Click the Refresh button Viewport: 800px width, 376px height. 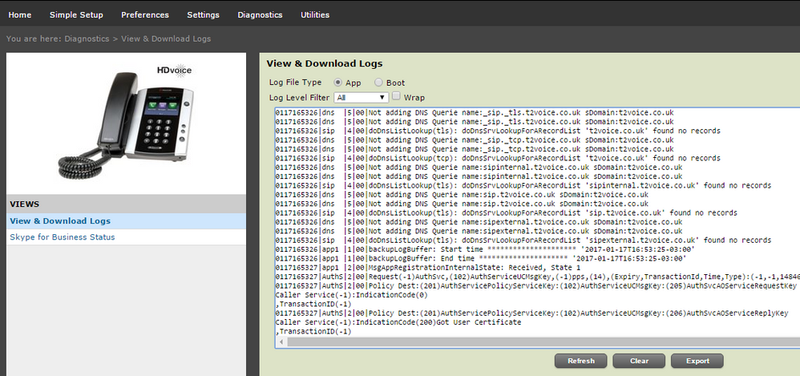click(581, 361)
